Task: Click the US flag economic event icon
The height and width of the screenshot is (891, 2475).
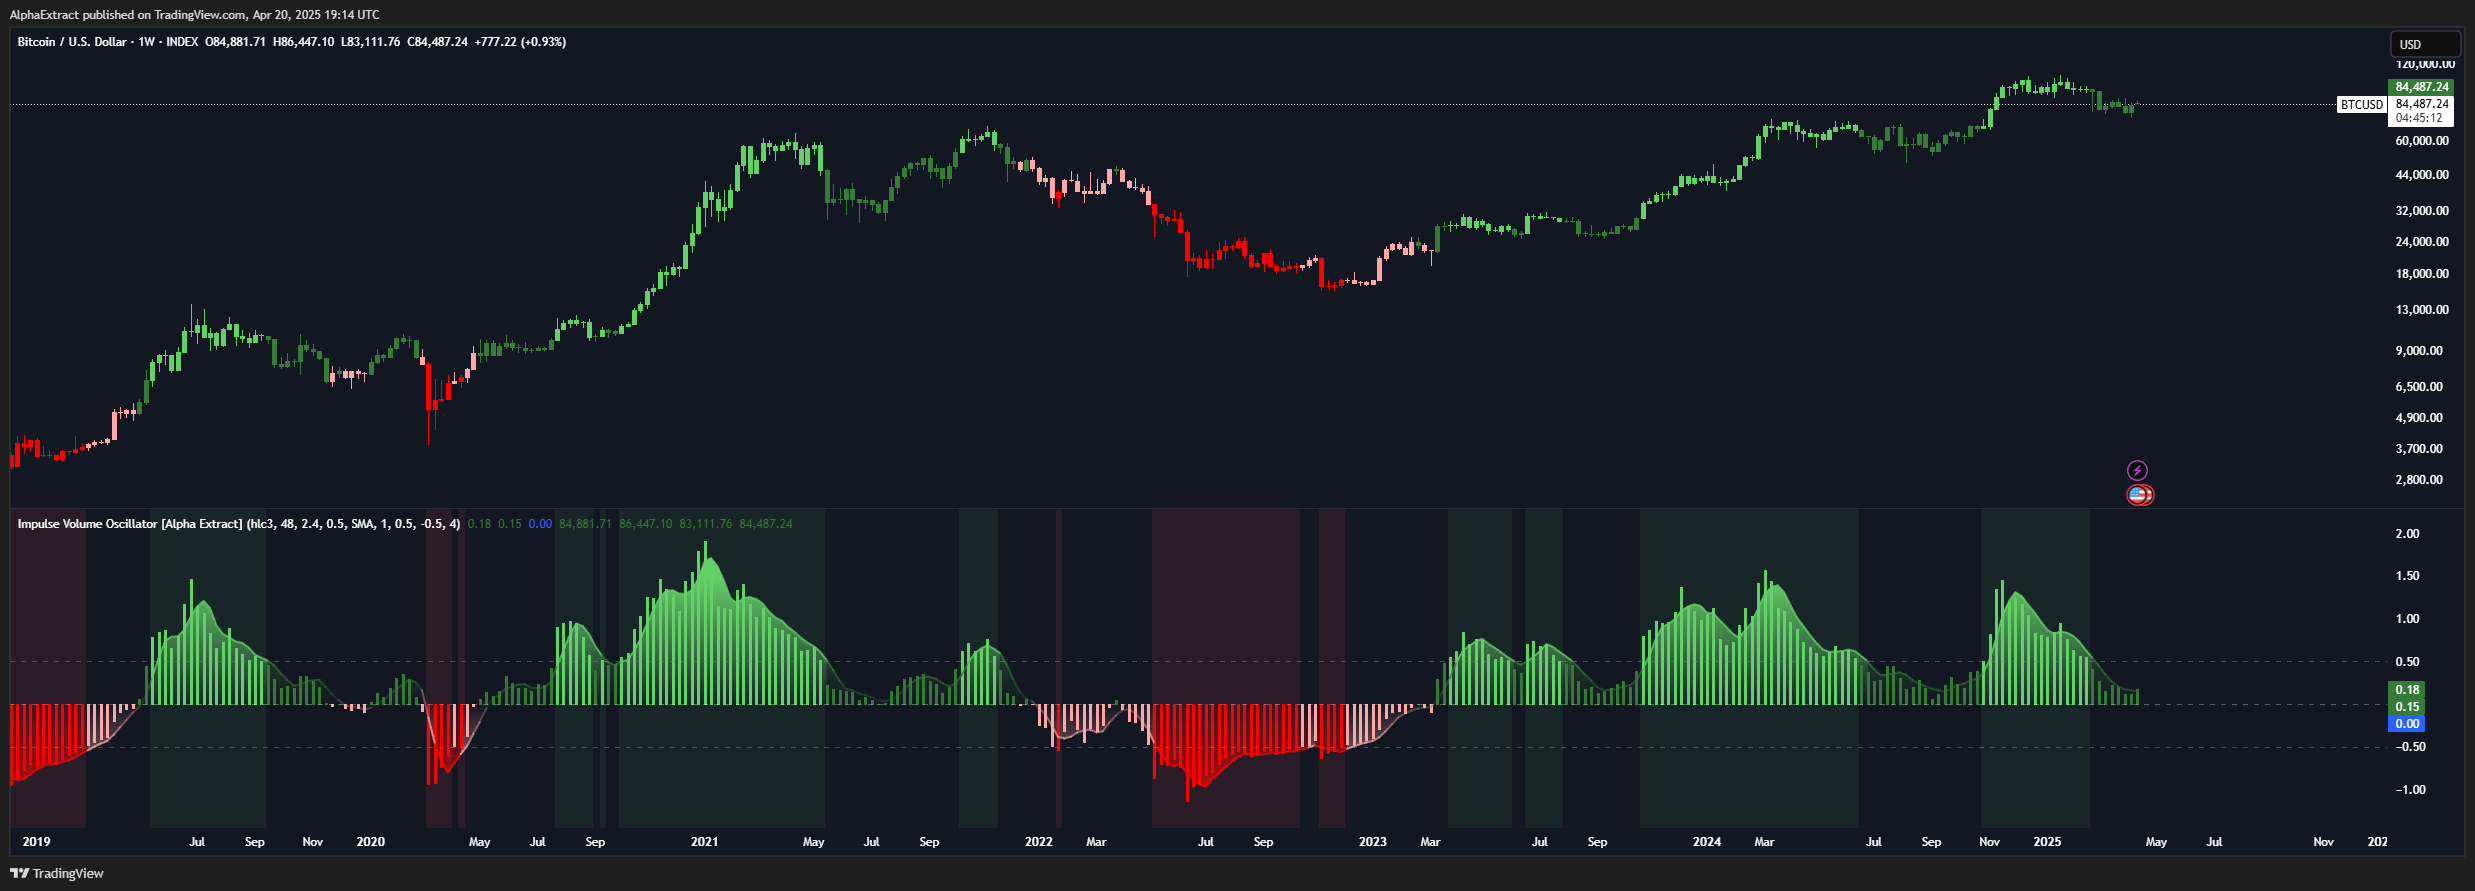Action: pyautogui.click(x=2139, y=495)
